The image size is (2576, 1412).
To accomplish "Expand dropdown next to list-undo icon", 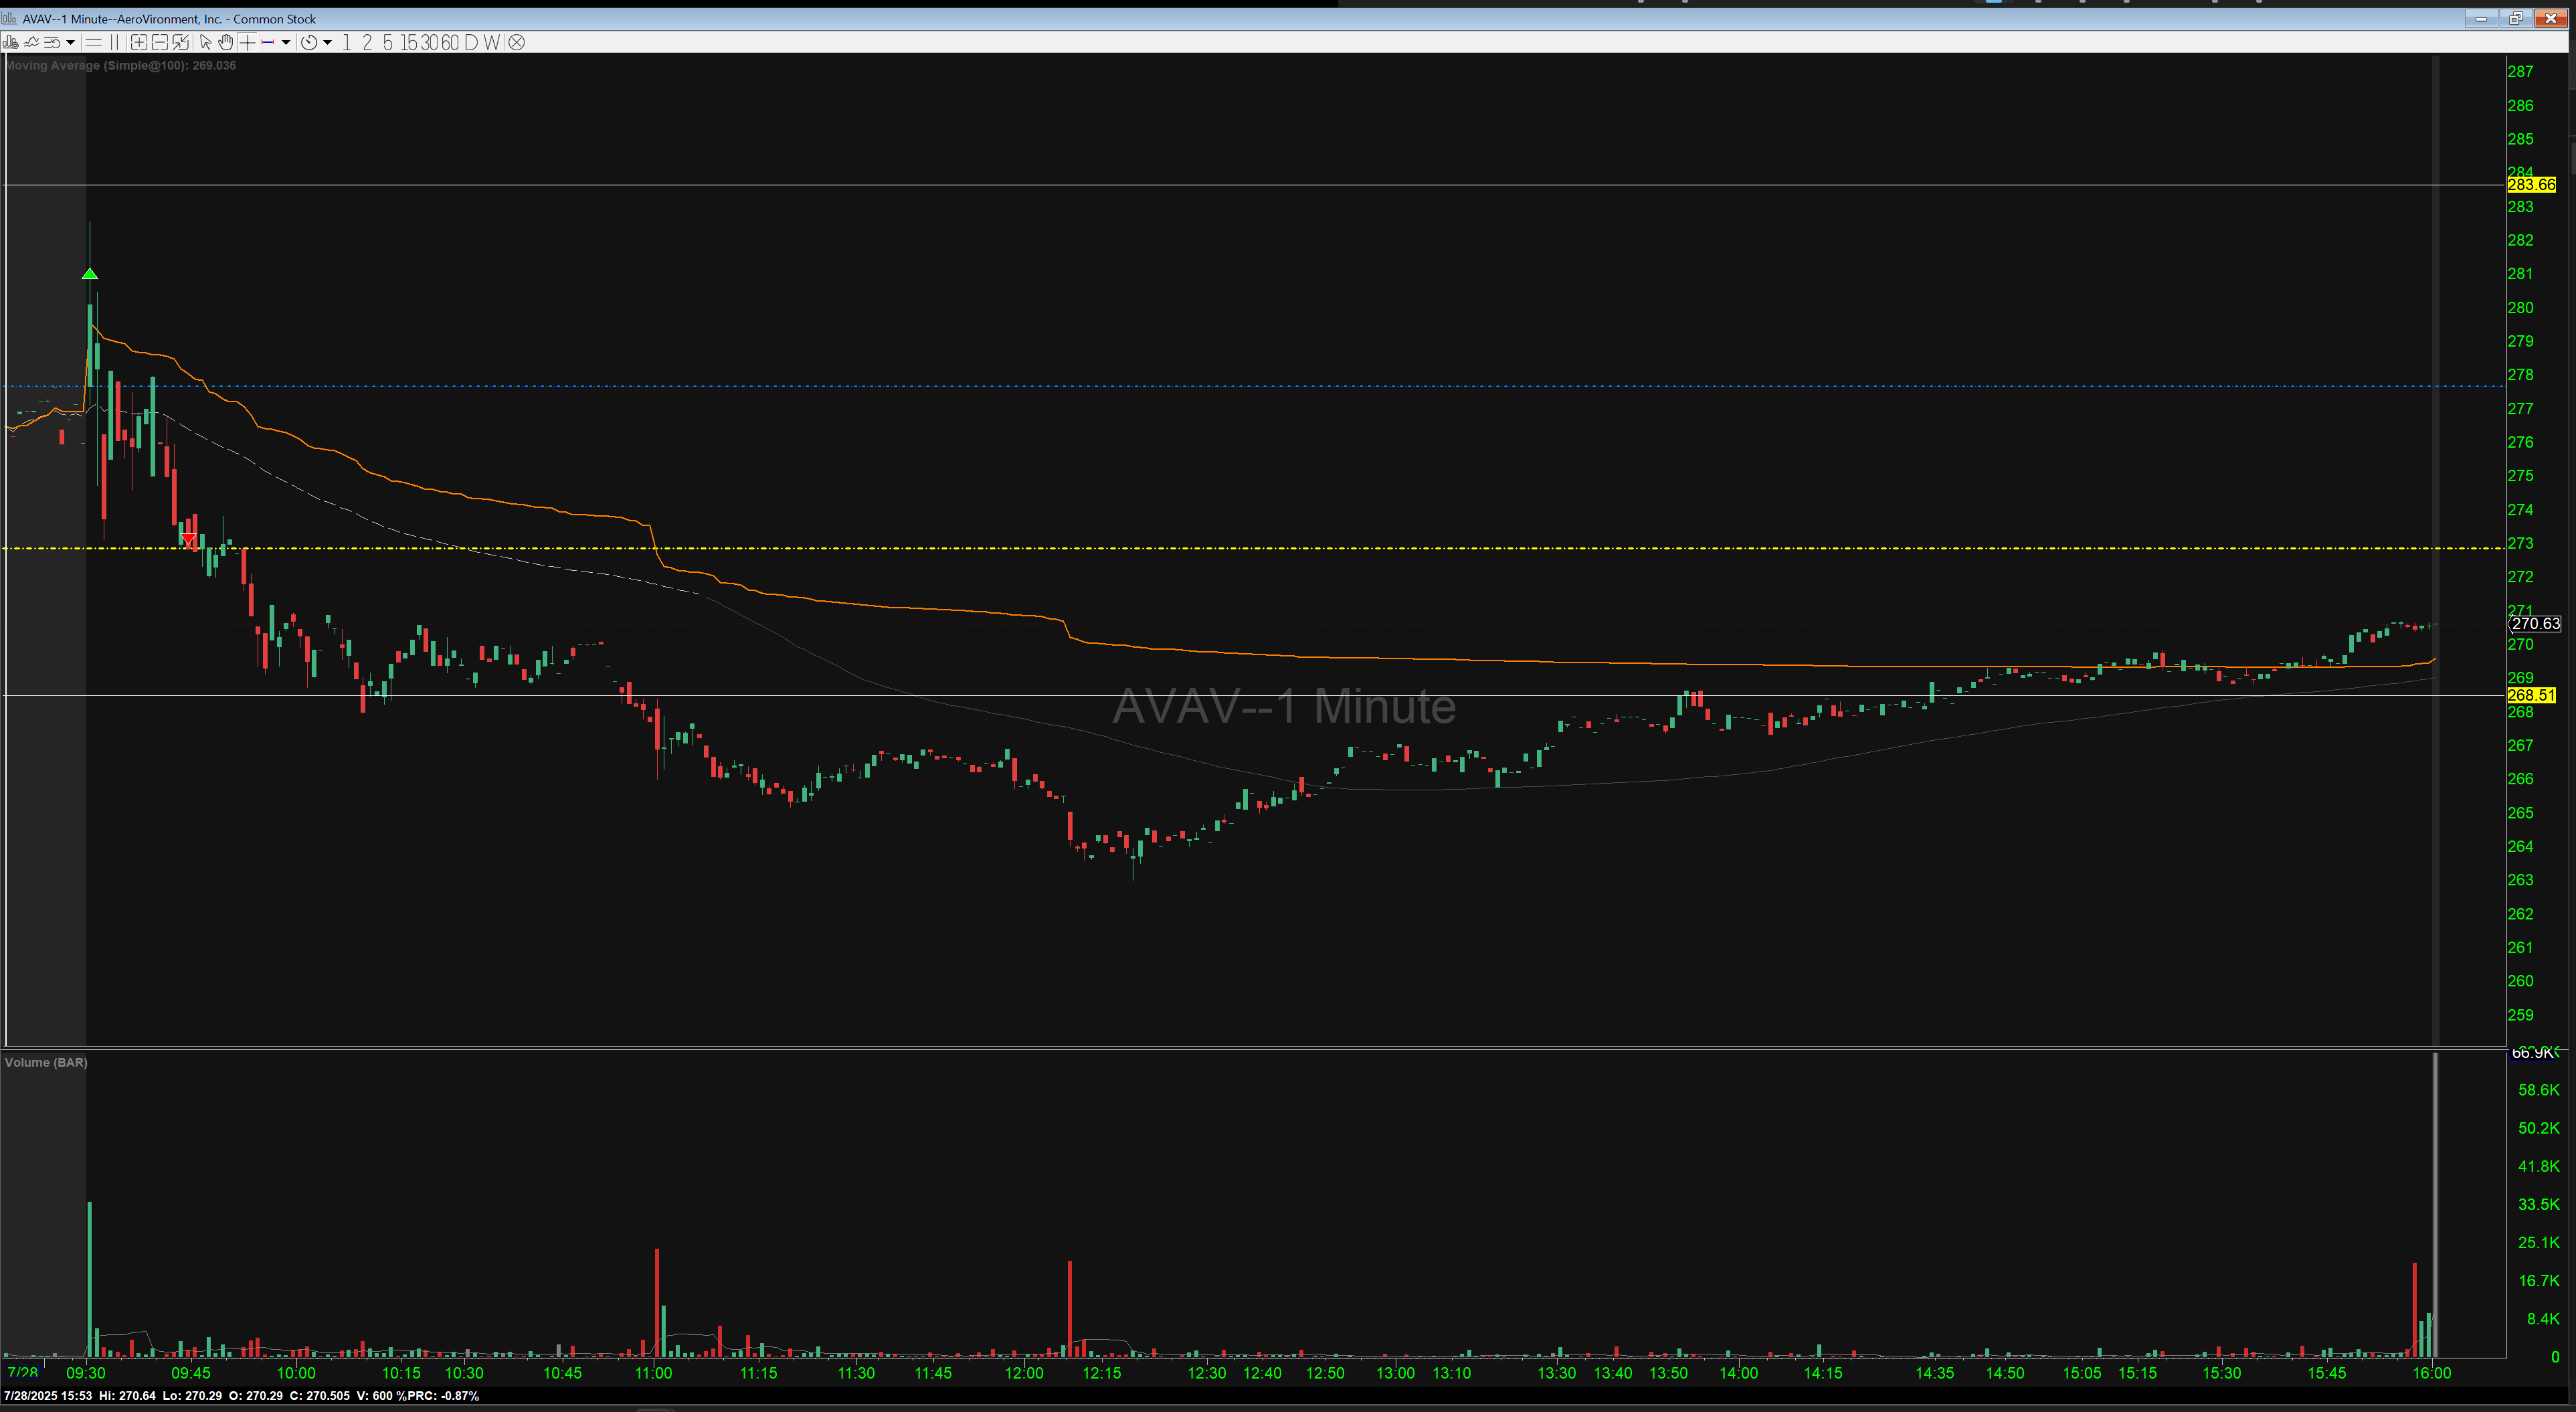I will click(x=70, y=43).
